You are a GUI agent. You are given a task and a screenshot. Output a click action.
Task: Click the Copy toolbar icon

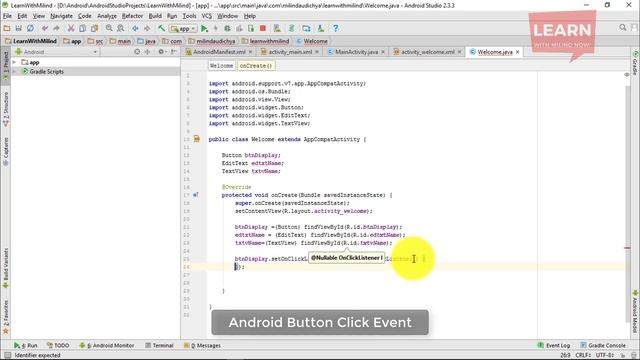[82, 28]
